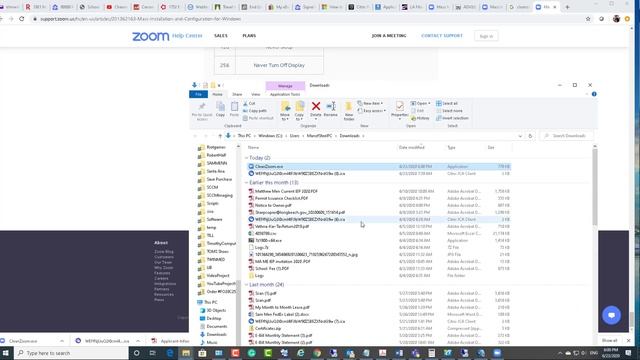Open the Open dropdown in the ribbon
Screen dimensions: 640x360
point(420,103)
